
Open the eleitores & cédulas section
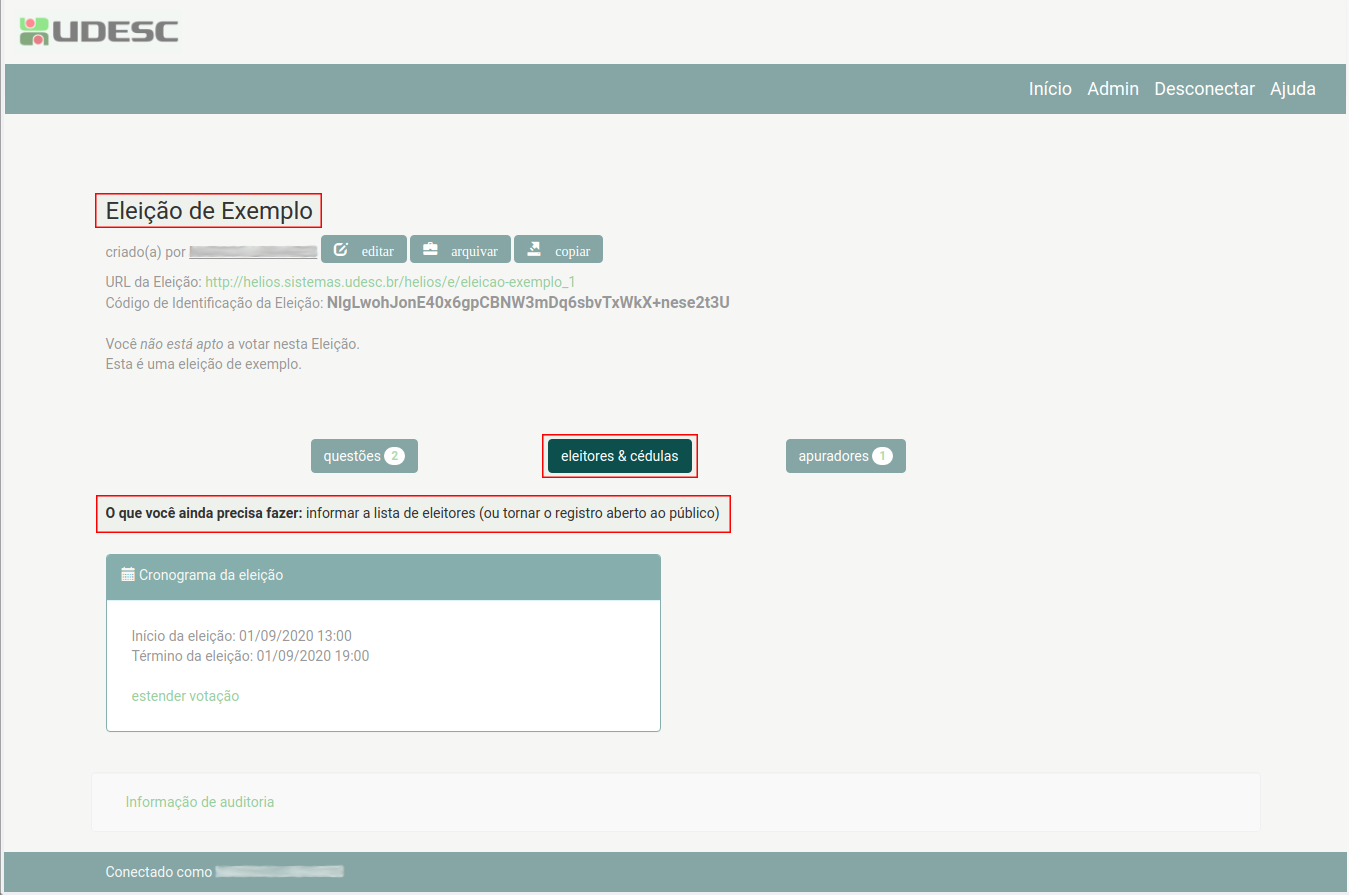(x=620, y=456)
